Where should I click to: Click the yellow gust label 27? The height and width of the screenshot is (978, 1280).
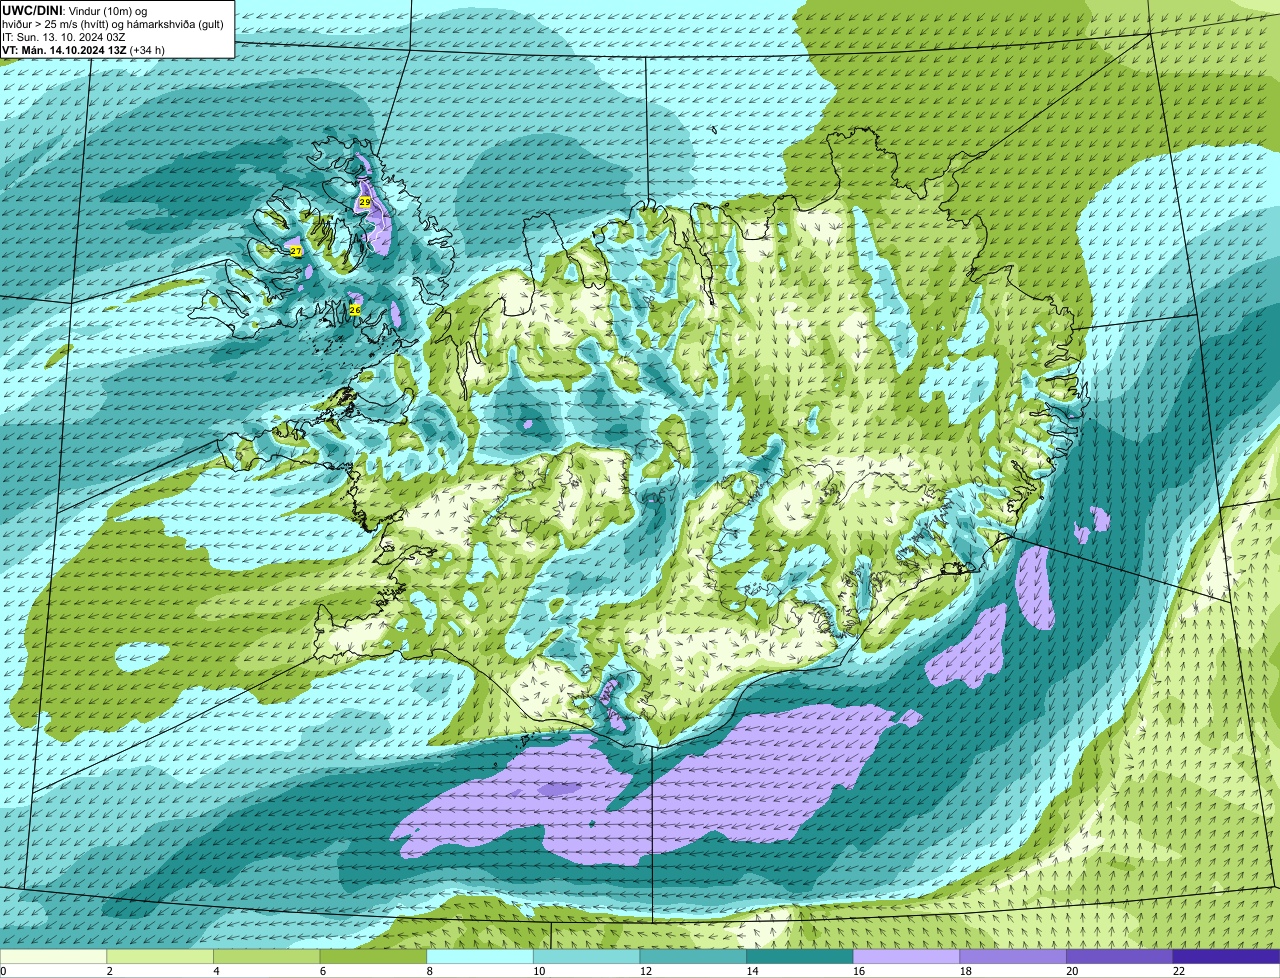[x=296, y=251]
